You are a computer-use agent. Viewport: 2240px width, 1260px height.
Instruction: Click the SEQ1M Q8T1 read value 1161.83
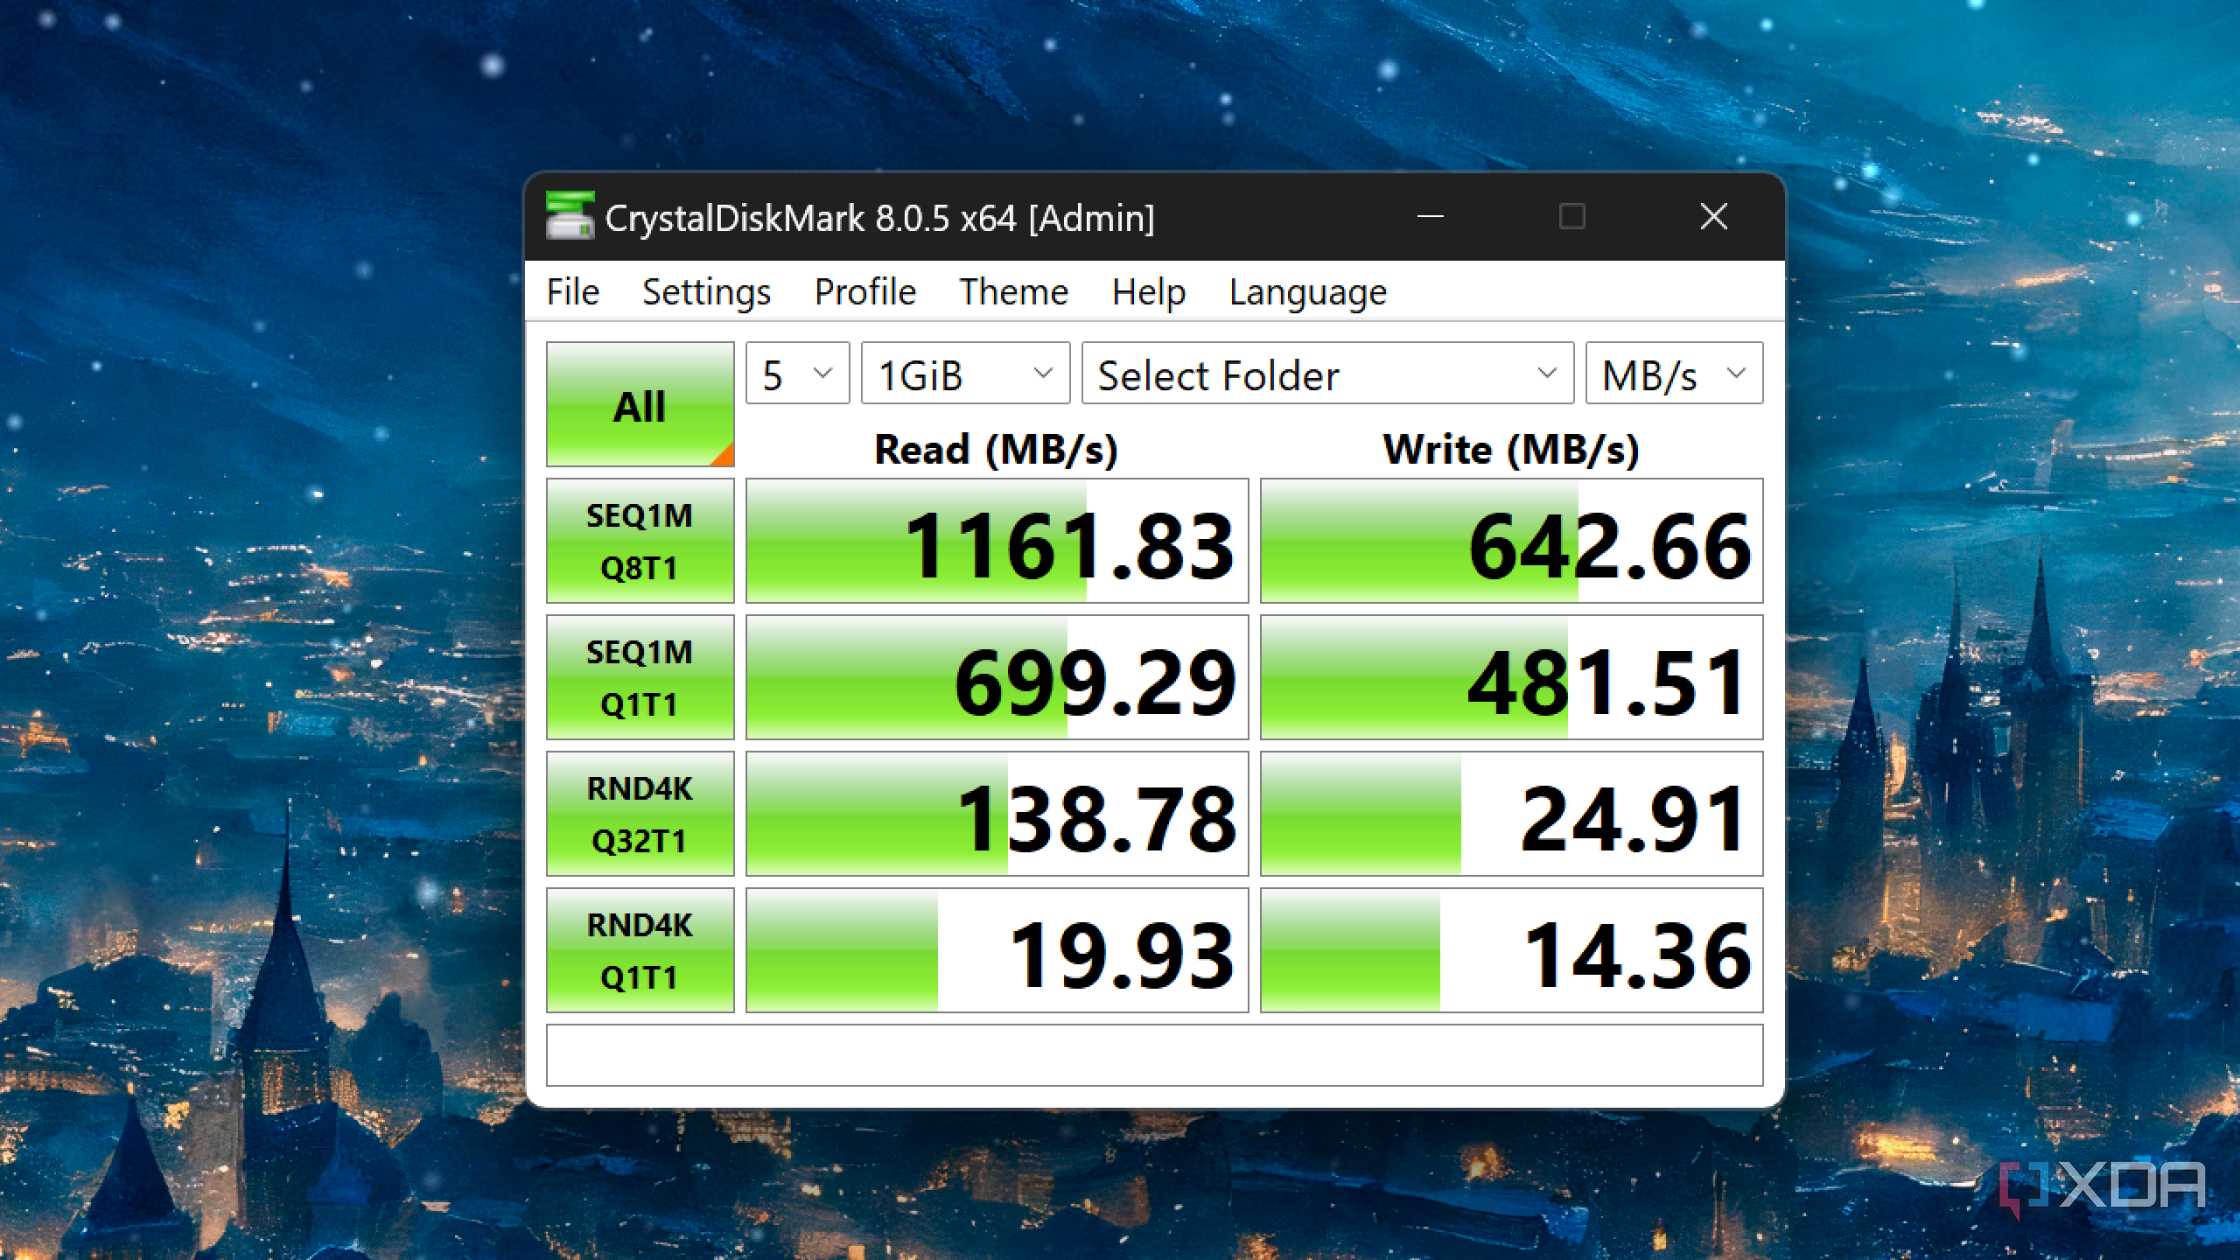997,541
